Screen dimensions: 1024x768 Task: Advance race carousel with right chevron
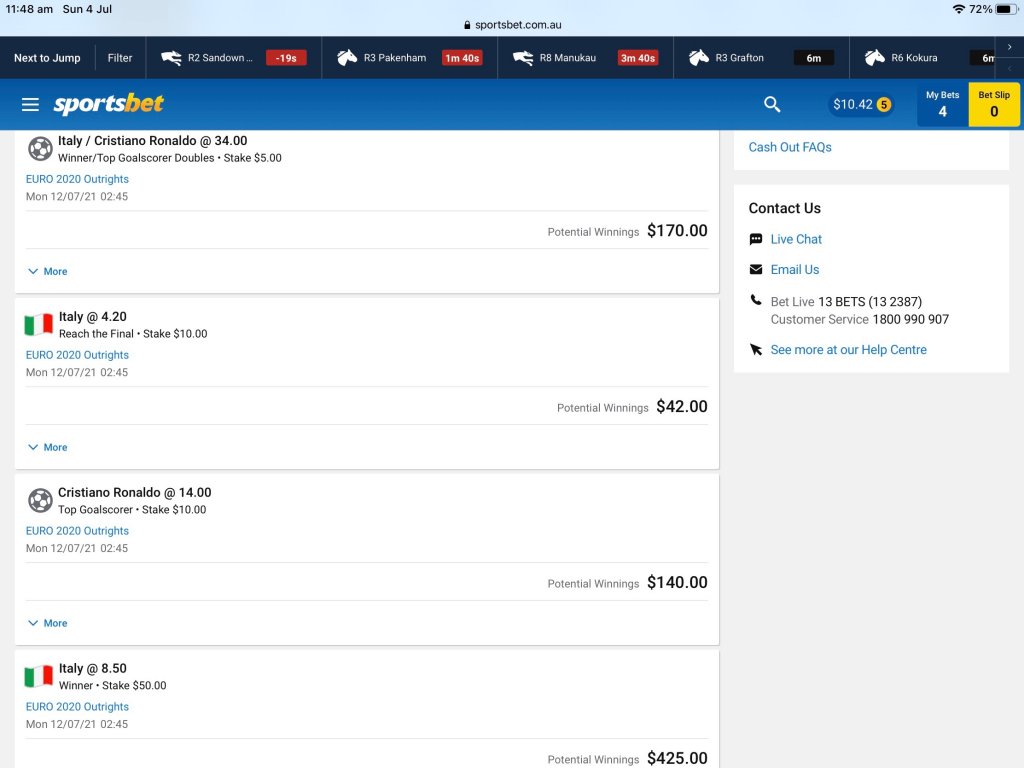(x=1010, y=47)
